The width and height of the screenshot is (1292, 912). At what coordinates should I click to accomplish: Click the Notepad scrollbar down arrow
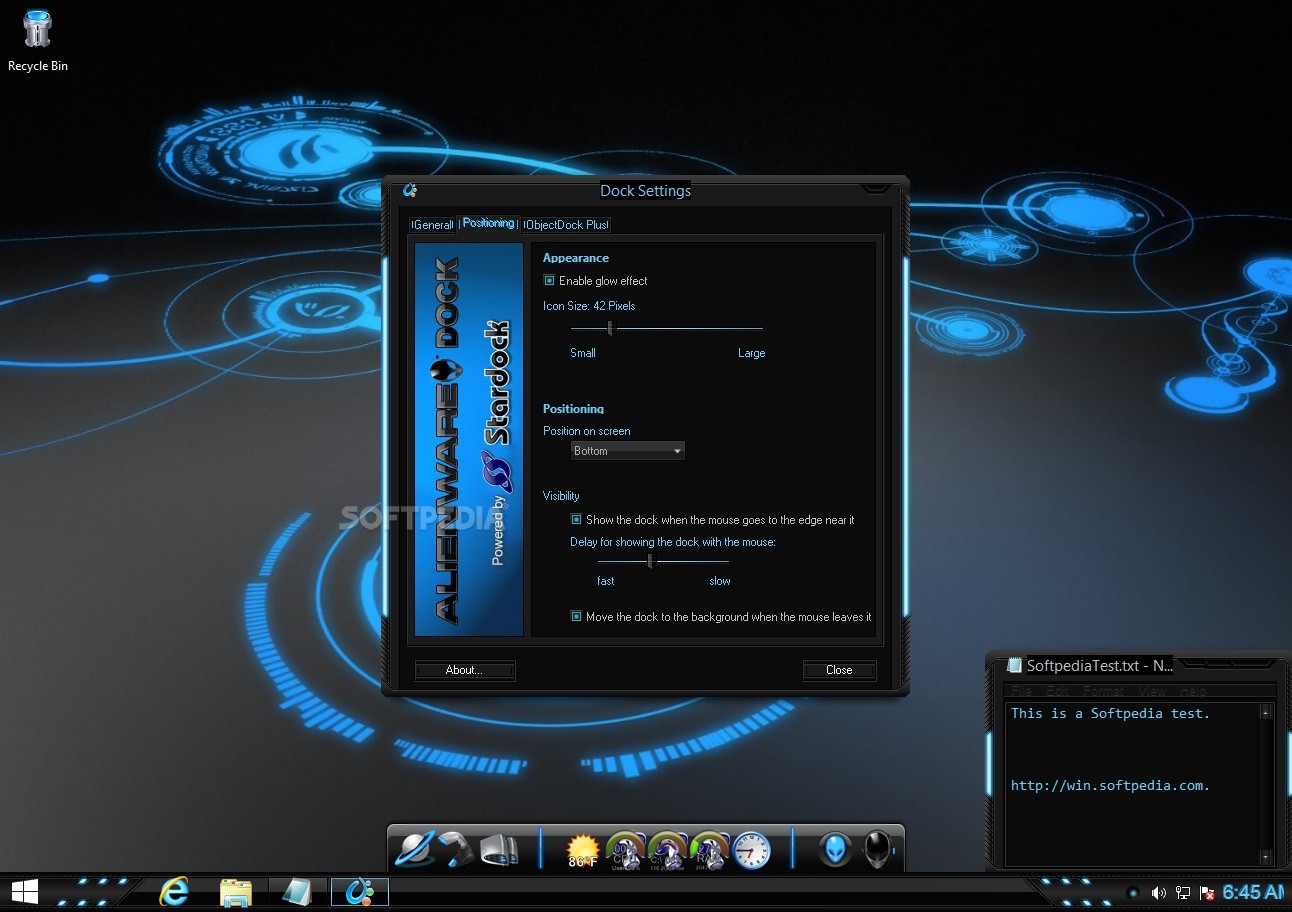tap(1265, 857)
